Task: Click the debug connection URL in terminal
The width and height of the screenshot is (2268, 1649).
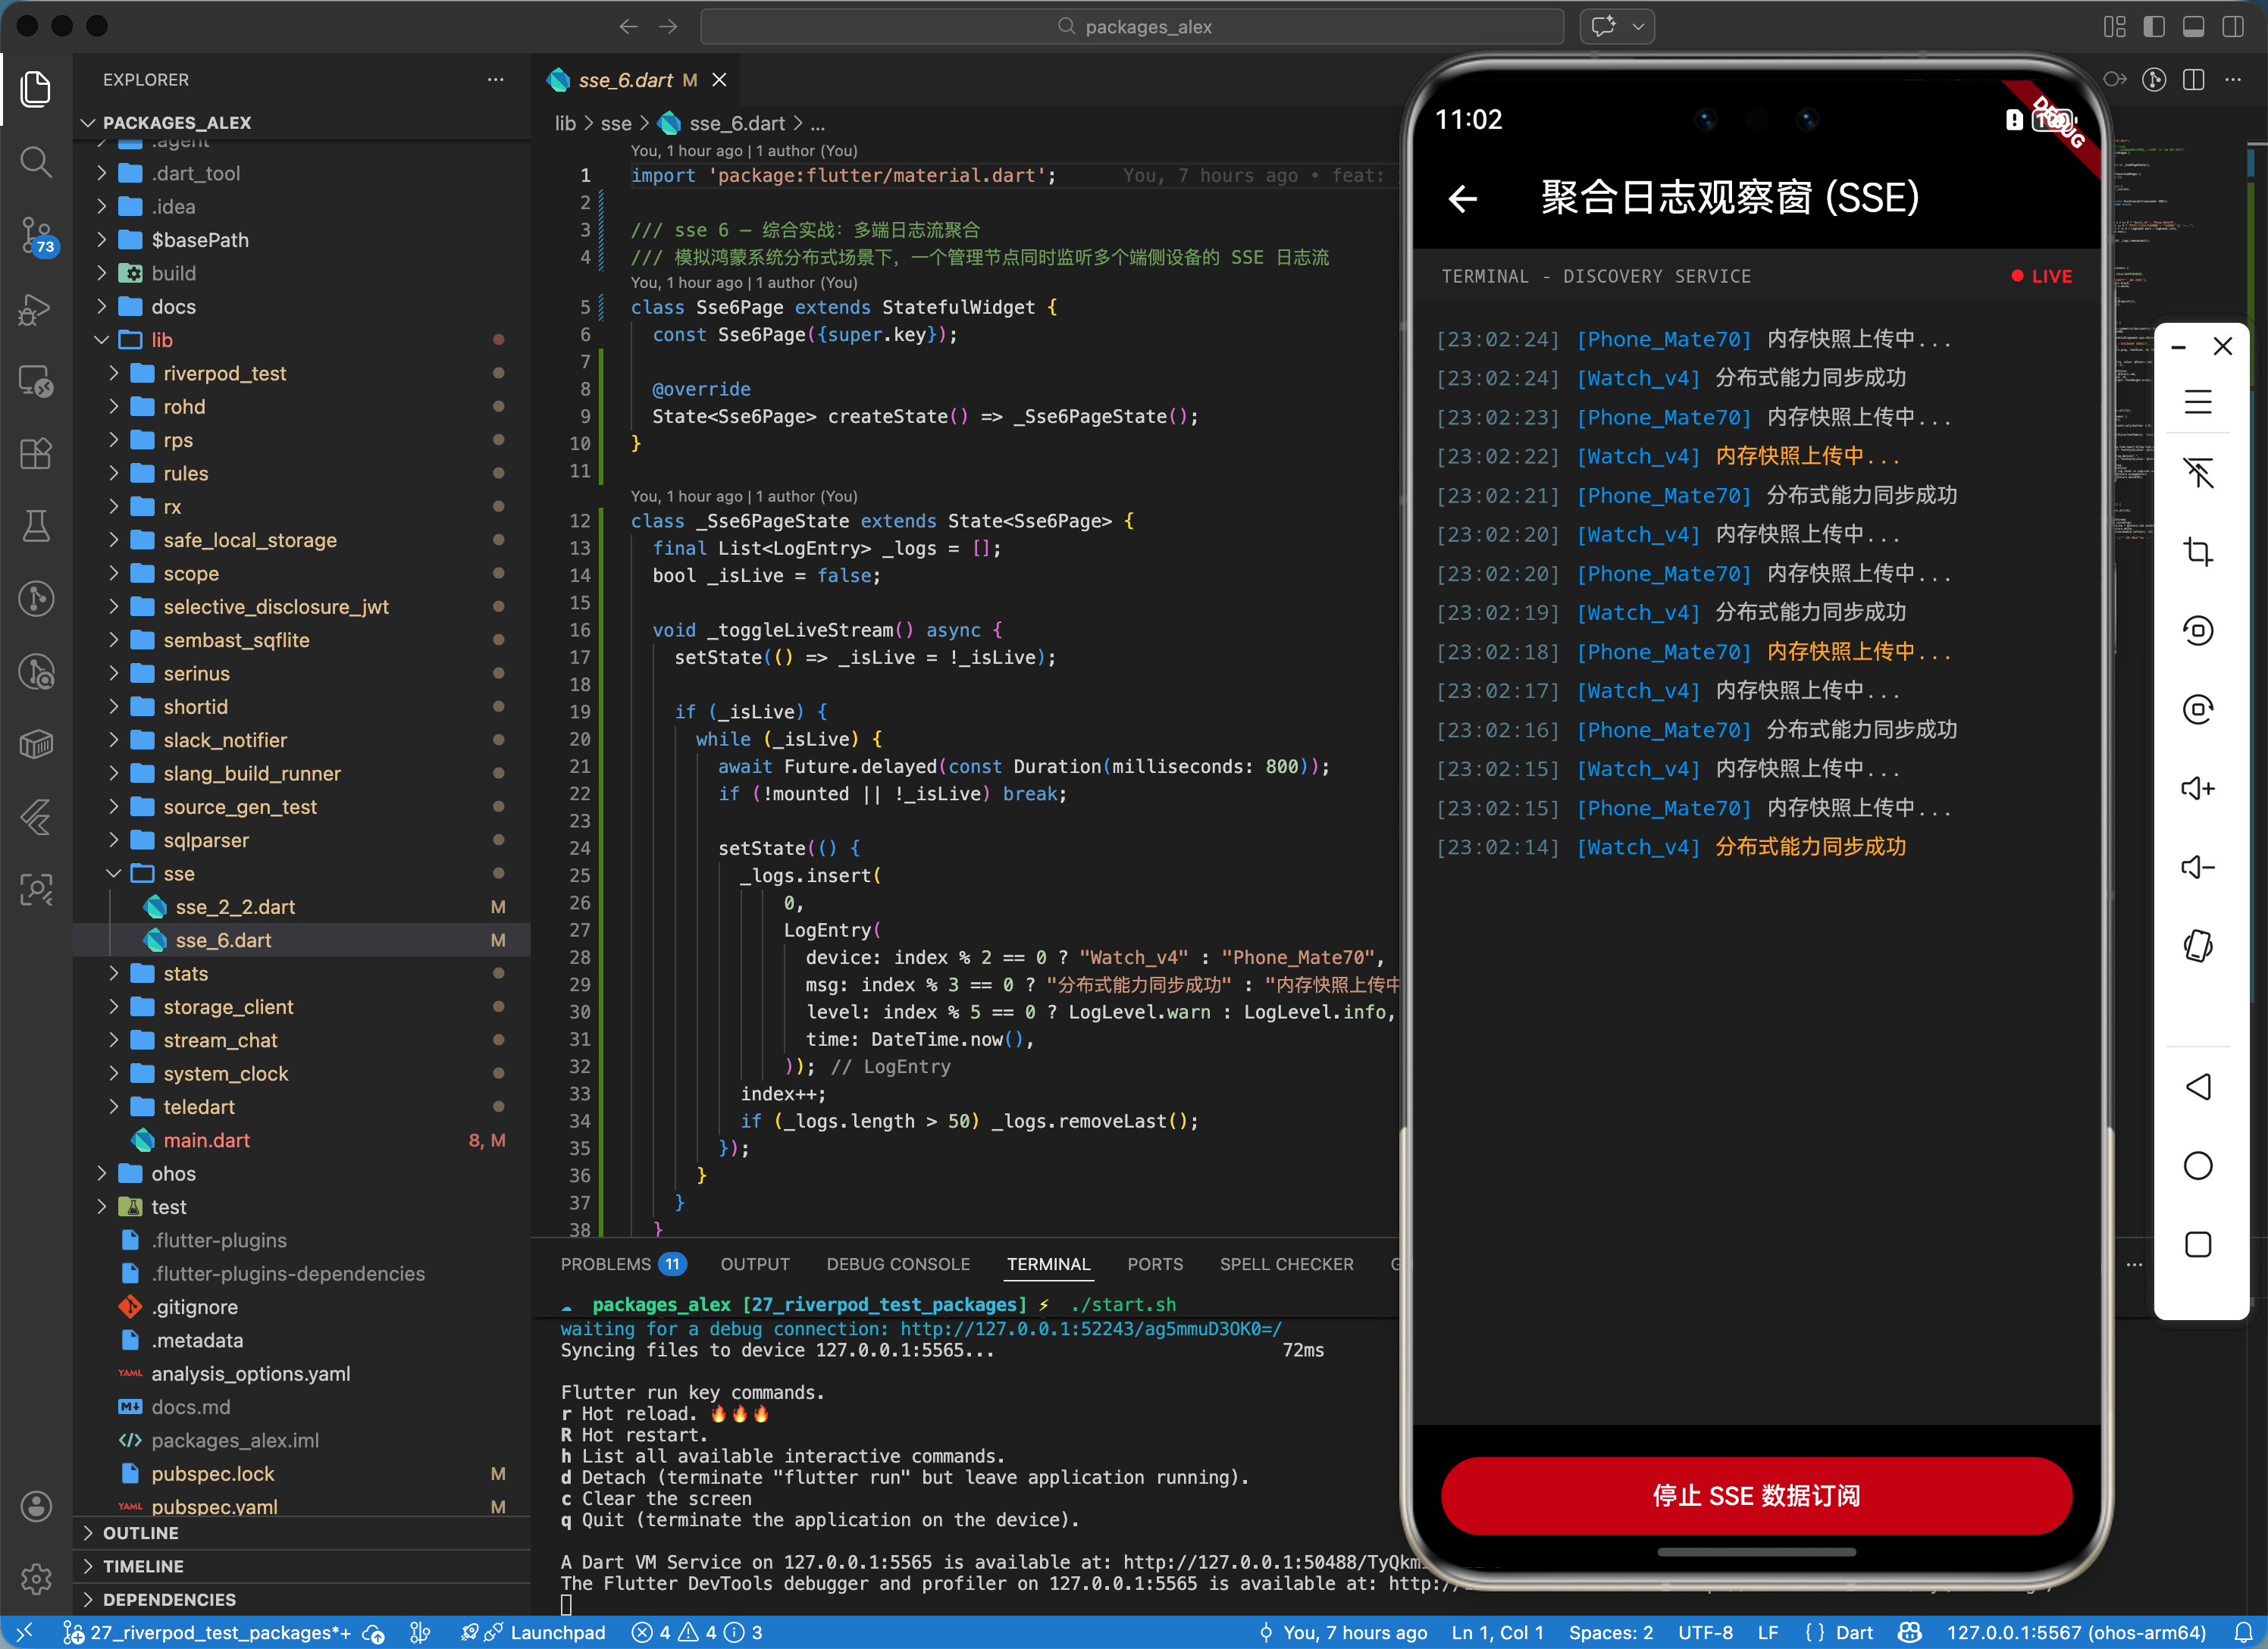Action: 1090,1329
